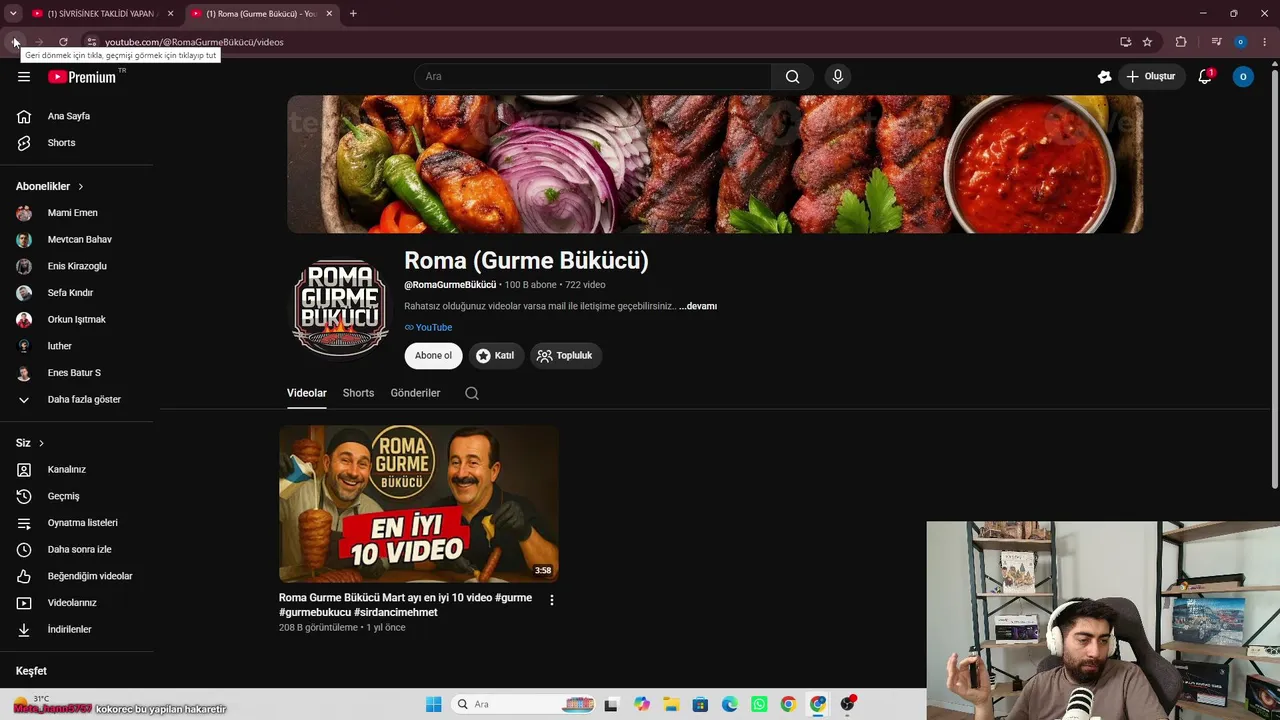Expand the Siz section
This screenshot has width=1280, height=720.
[30, 443]
